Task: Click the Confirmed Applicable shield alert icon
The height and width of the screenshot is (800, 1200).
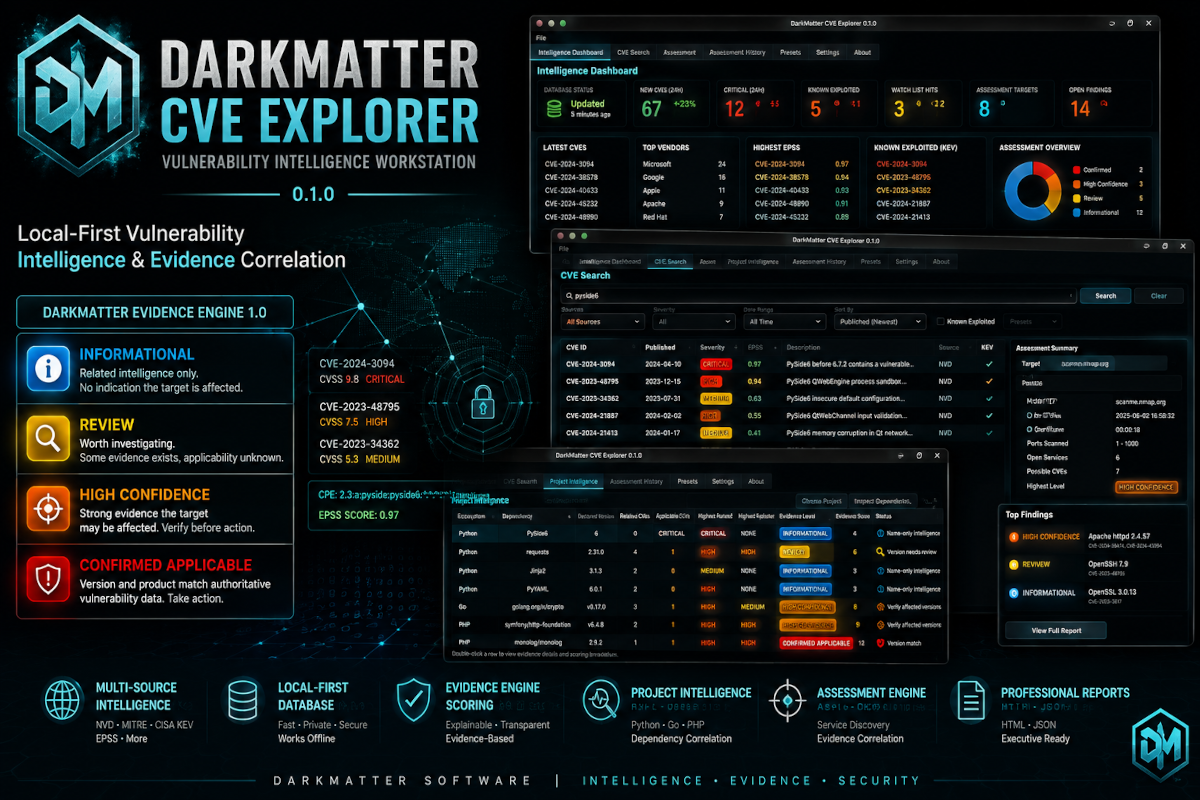Action: (x=48, y=578)
